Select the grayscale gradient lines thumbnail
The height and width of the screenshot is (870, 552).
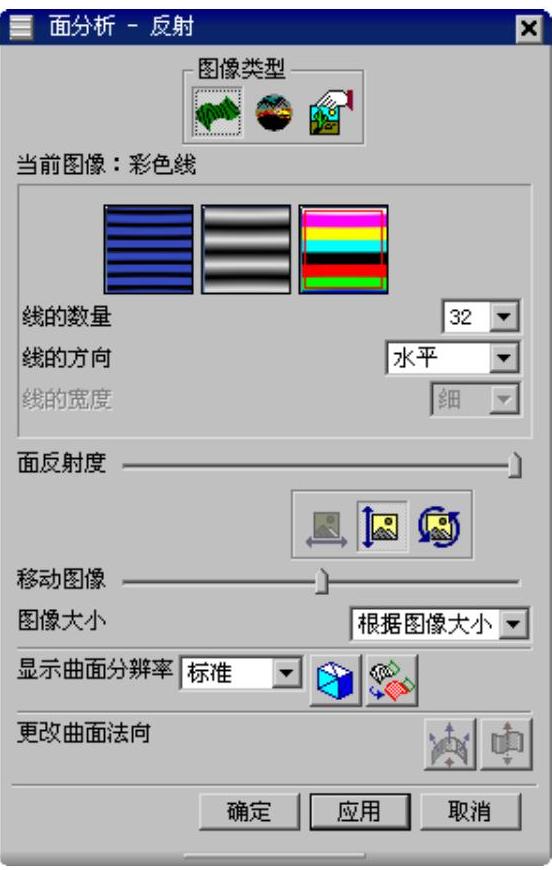(246, 249)
